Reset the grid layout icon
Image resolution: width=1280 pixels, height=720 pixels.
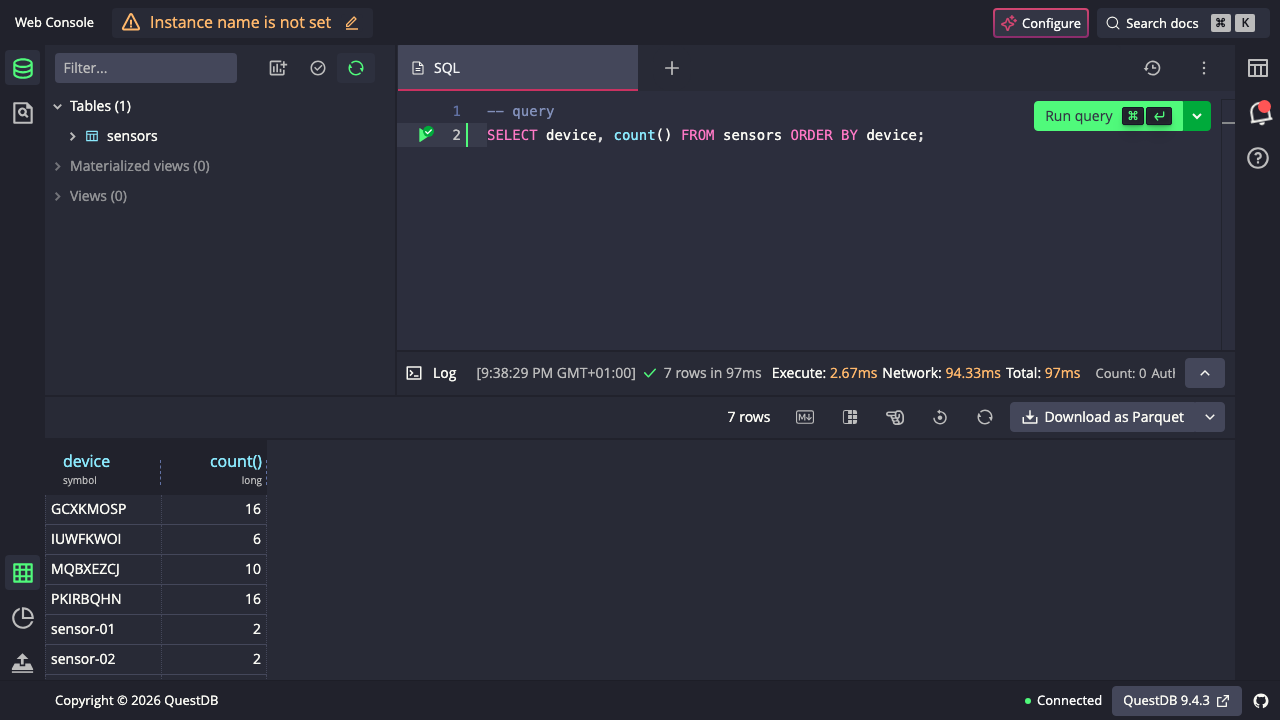point(940,417)
